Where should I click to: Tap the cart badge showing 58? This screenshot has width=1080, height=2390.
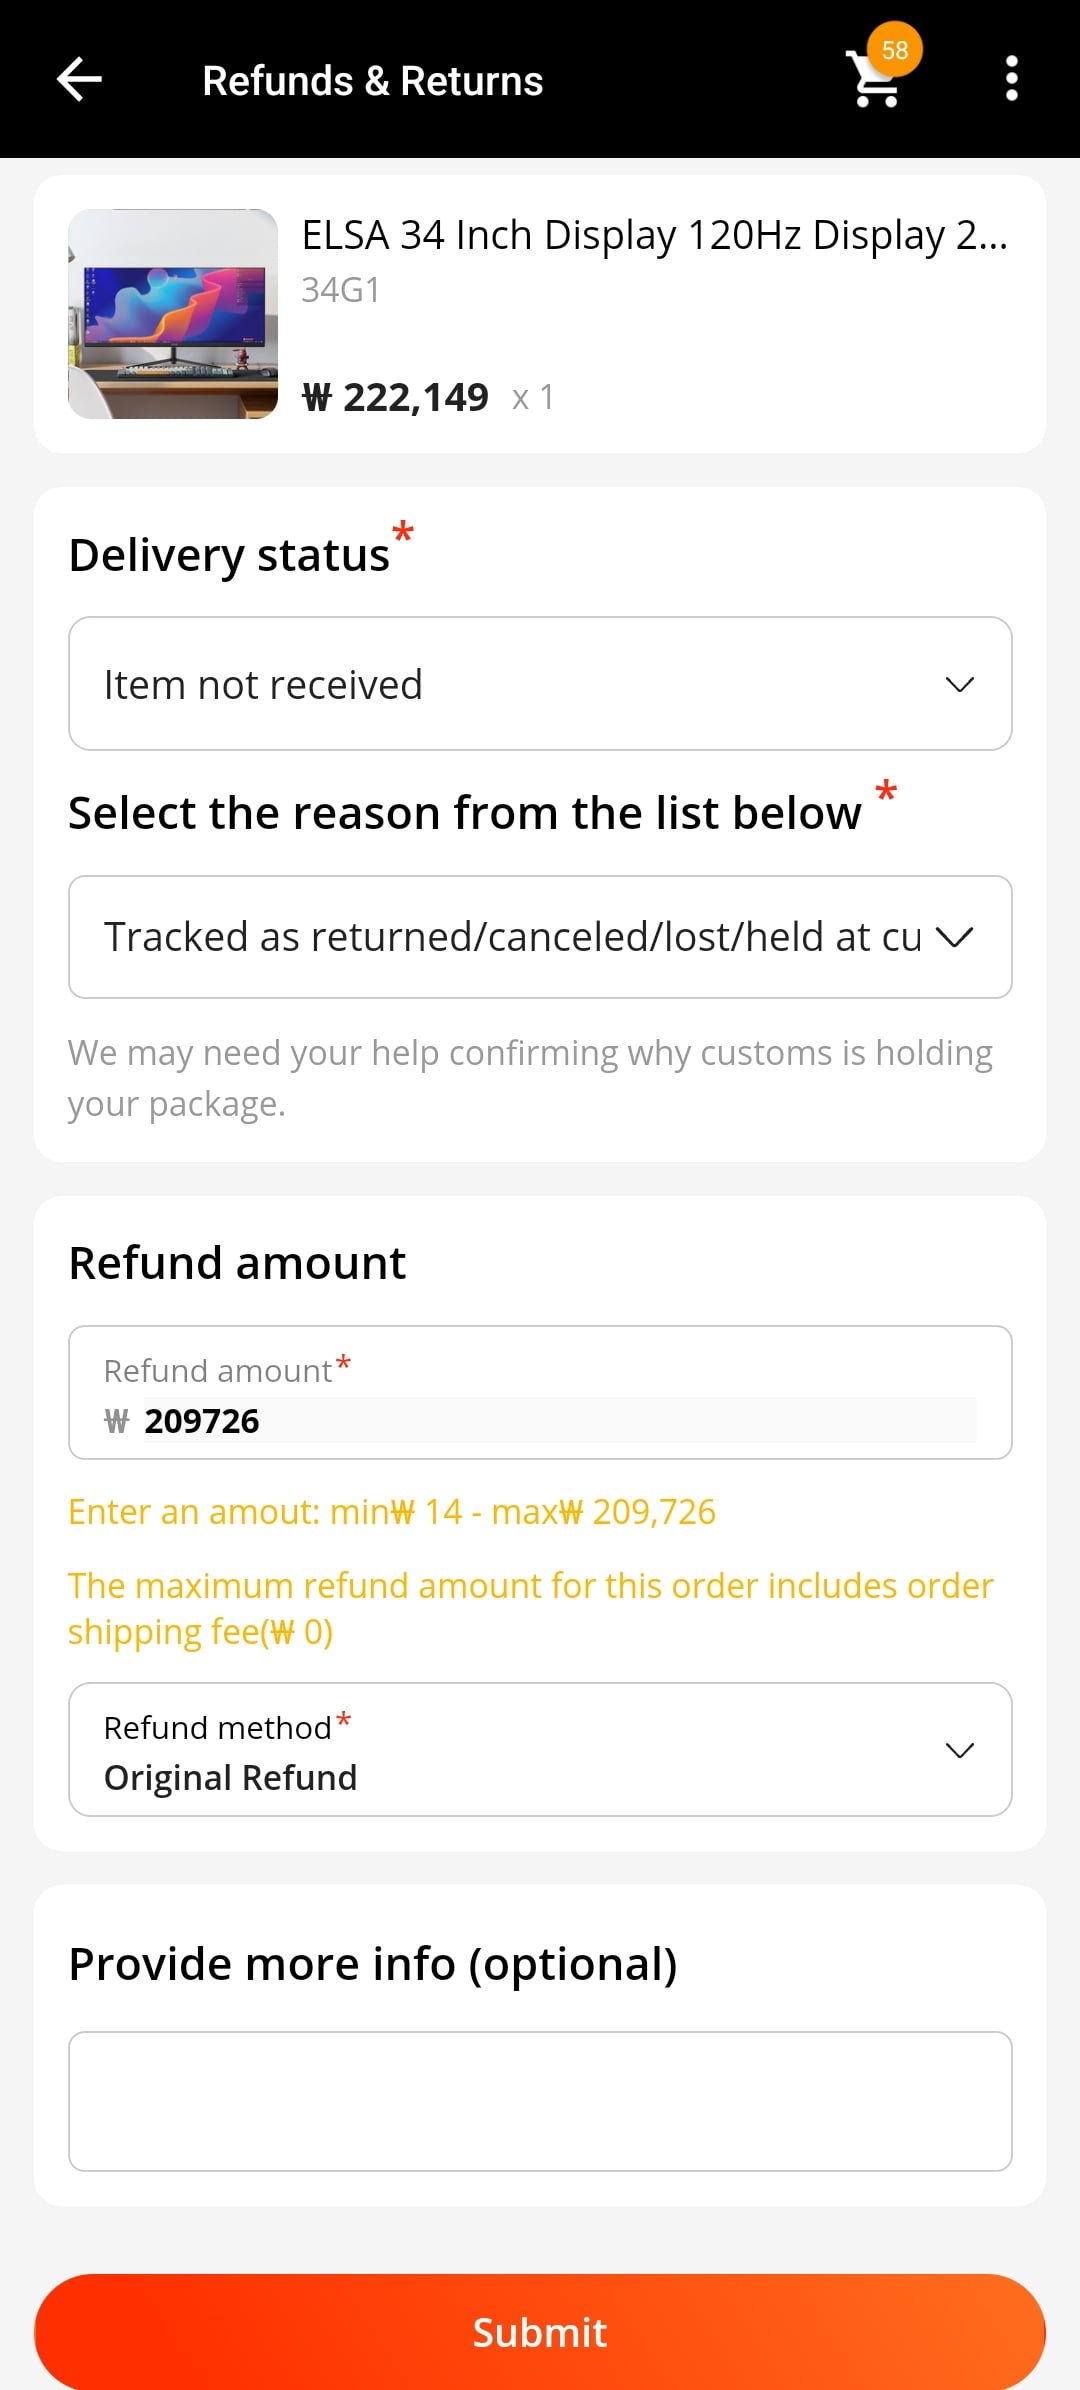(895, 49)
